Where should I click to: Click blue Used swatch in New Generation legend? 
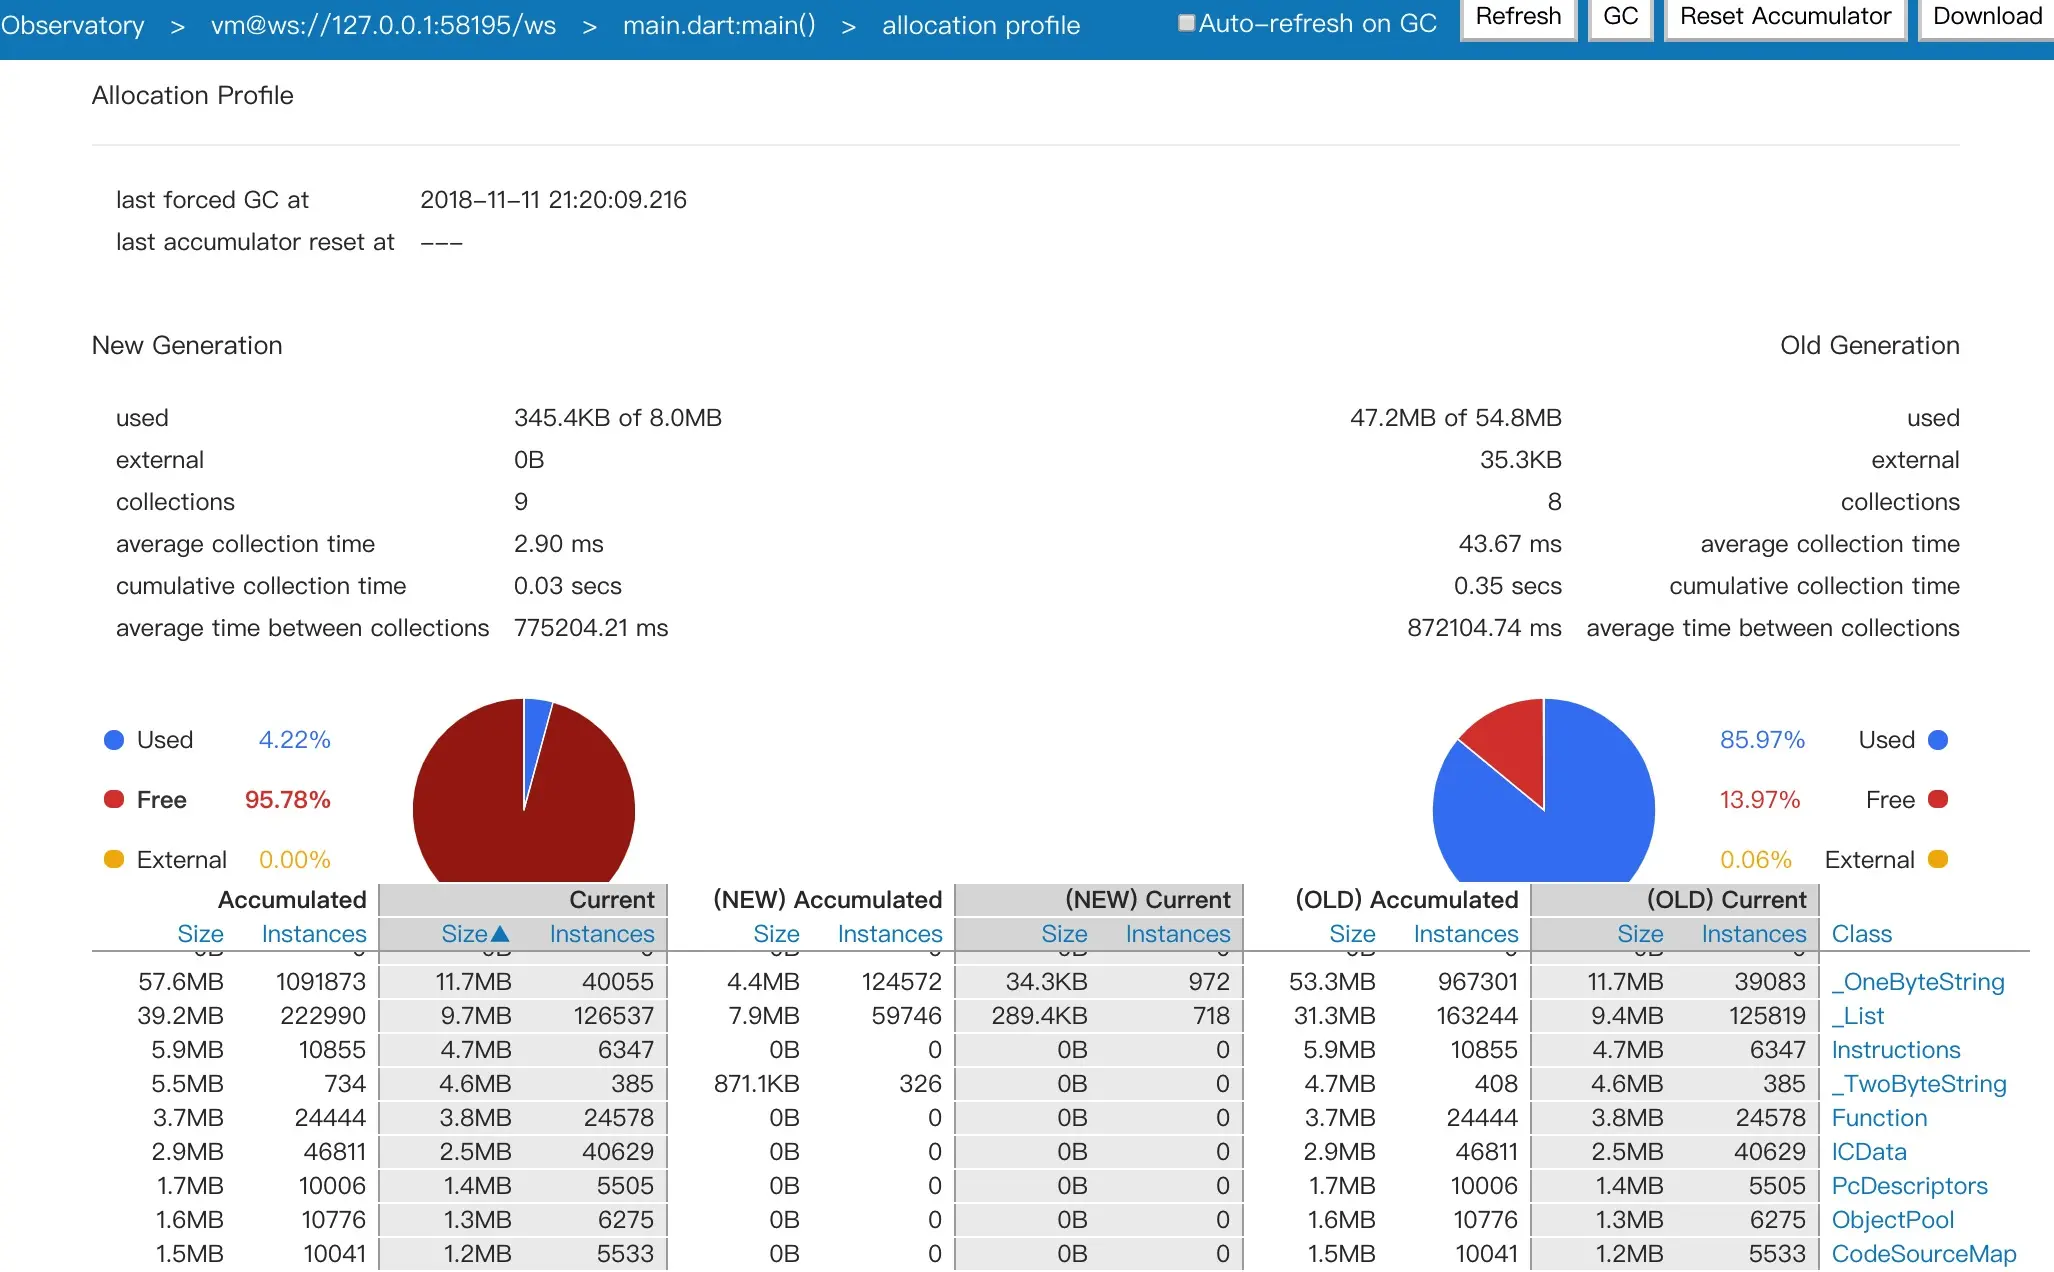(114, 740)
